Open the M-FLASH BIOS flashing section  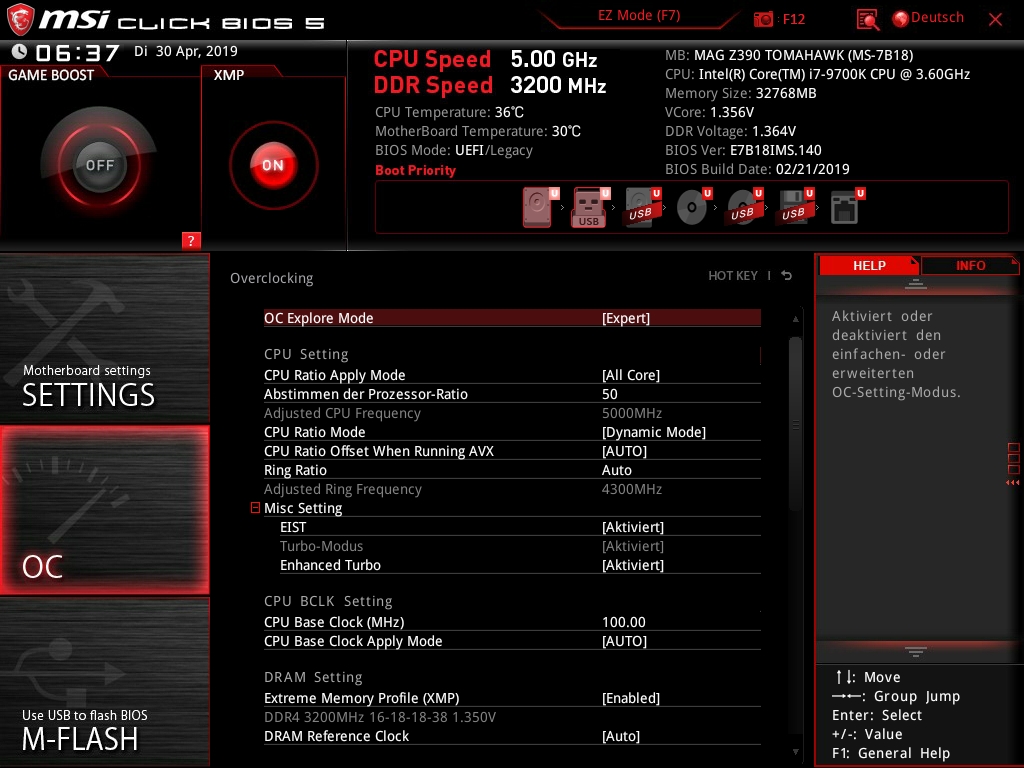(104, 682)
